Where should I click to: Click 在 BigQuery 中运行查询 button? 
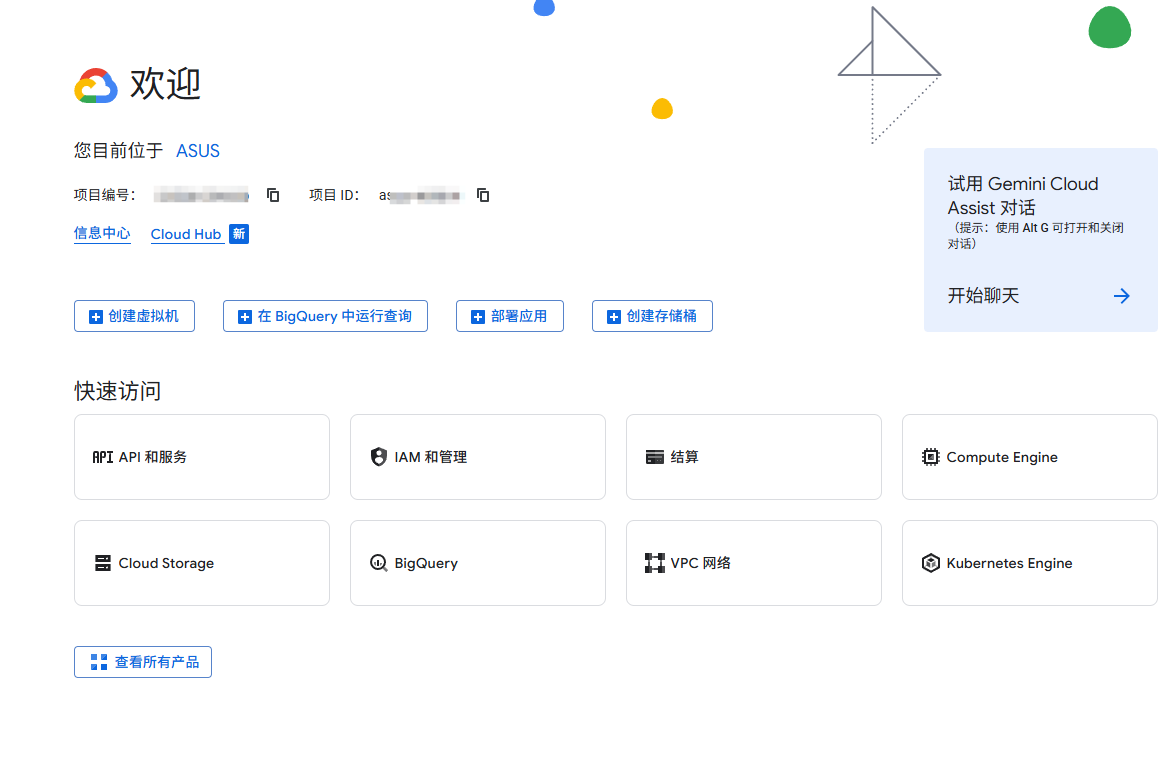click(x=325, y=316)
